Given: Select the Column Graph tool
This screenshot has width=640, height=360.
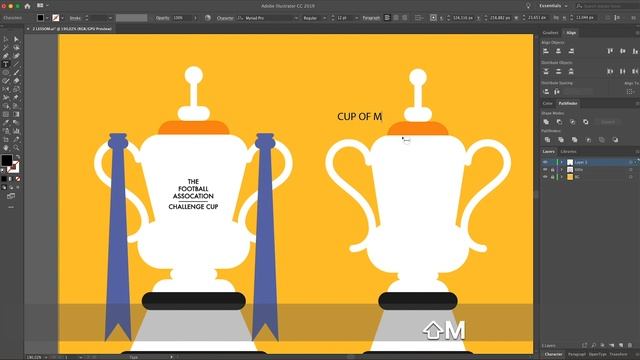Looking at the screenshot, I should point(16,131).
